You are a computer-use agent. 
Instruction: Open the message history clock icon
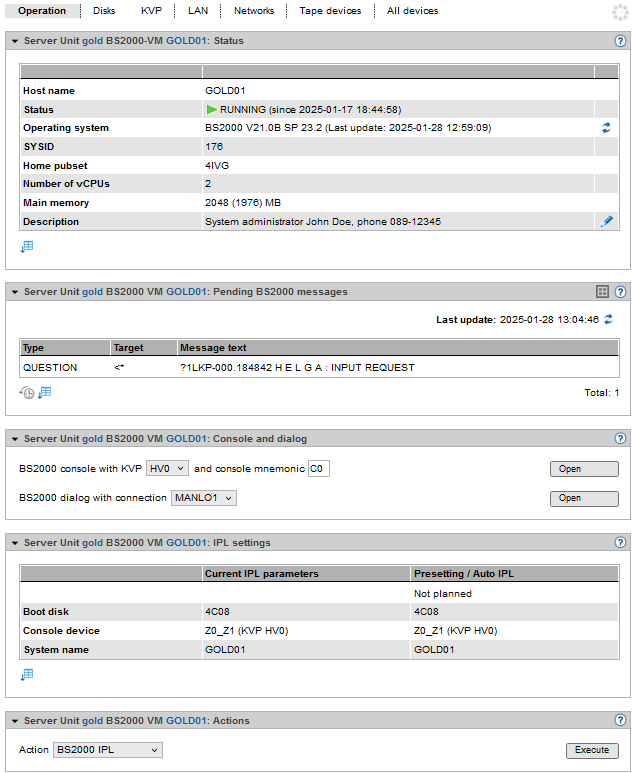27,393
